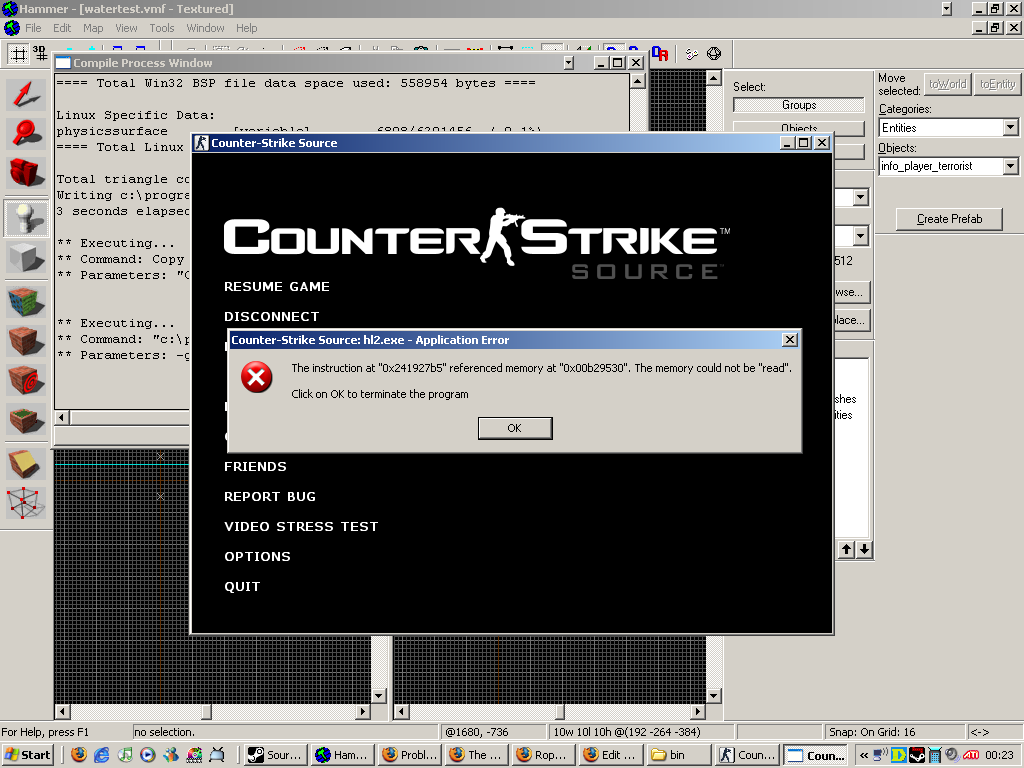This screenshot has width=1024, height=768.
Task: Expand the lower partially hidden combo box arrow
Action: click(x=860, y=236)
